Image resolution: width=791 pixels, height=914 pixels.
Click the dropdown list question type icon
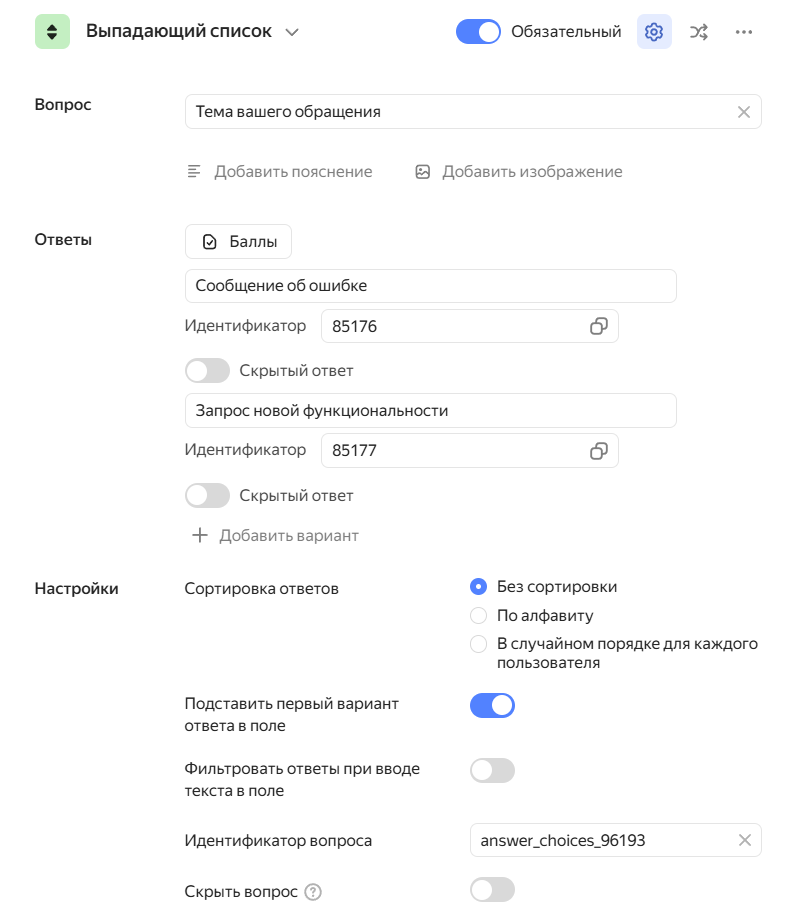point(52,32)
